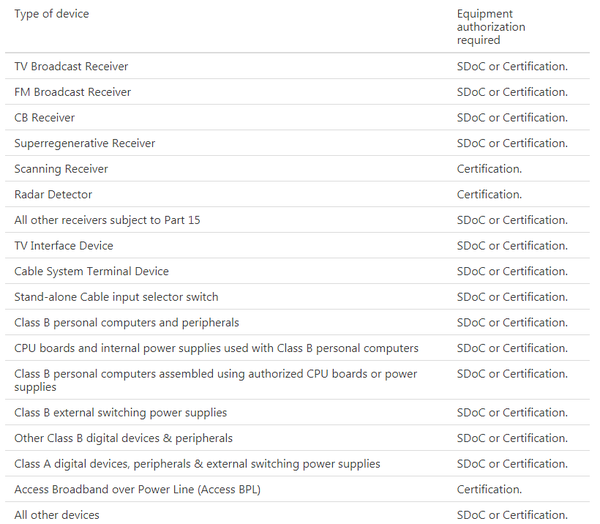600x524 pixels.
Task: Select the Class A digital devices row
Action: pos(197,464)
